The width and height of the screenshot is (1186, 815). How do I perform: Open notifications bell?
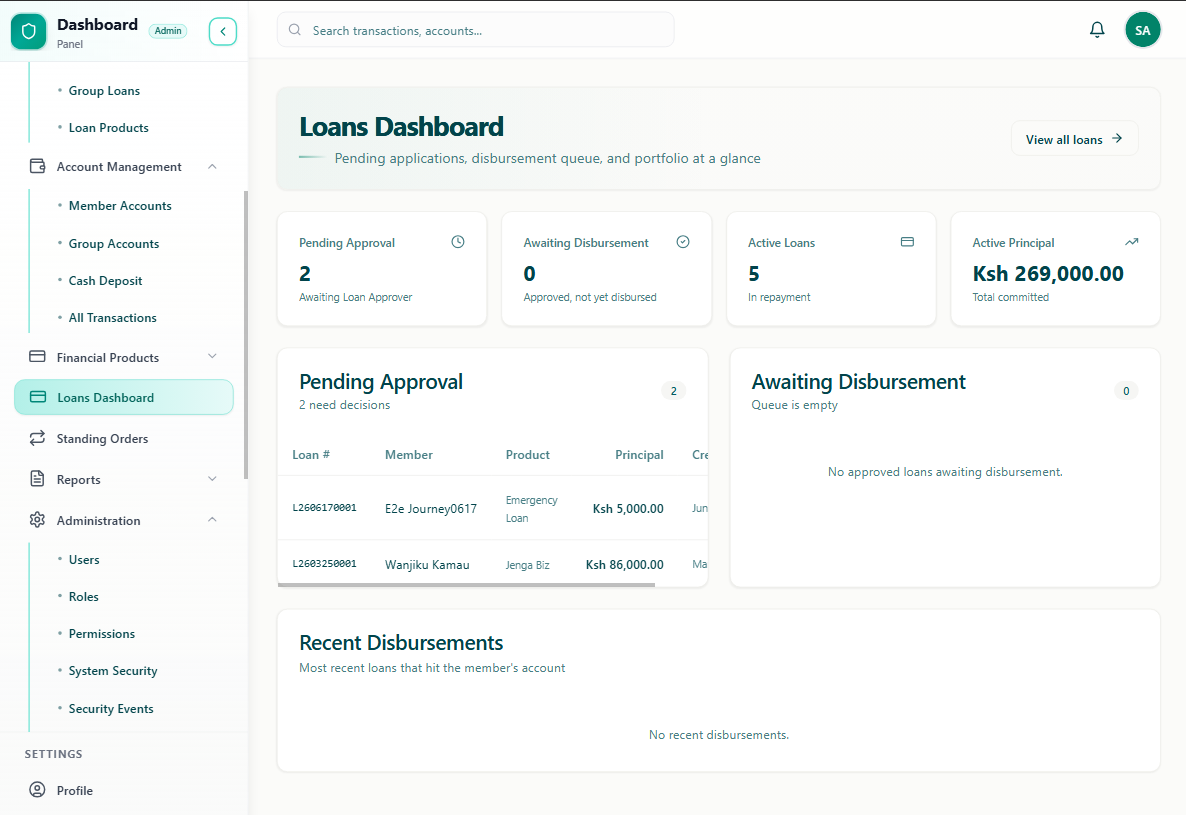coord(1097,29)
